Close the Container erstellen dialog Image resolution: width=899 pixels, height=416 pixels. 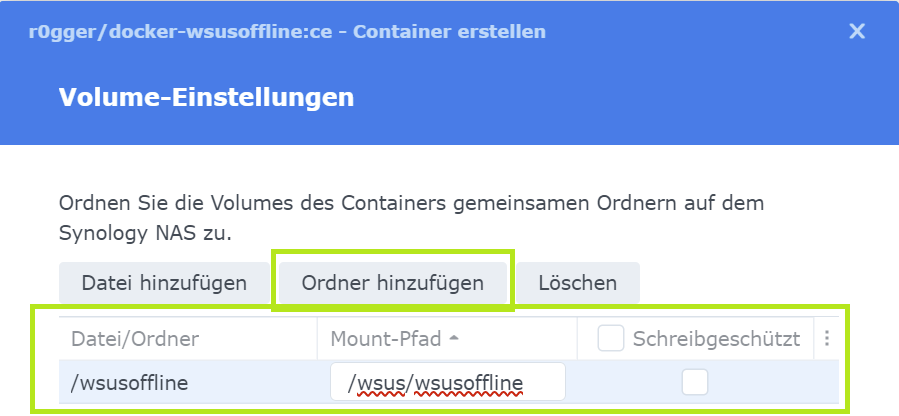coord(857,31)
